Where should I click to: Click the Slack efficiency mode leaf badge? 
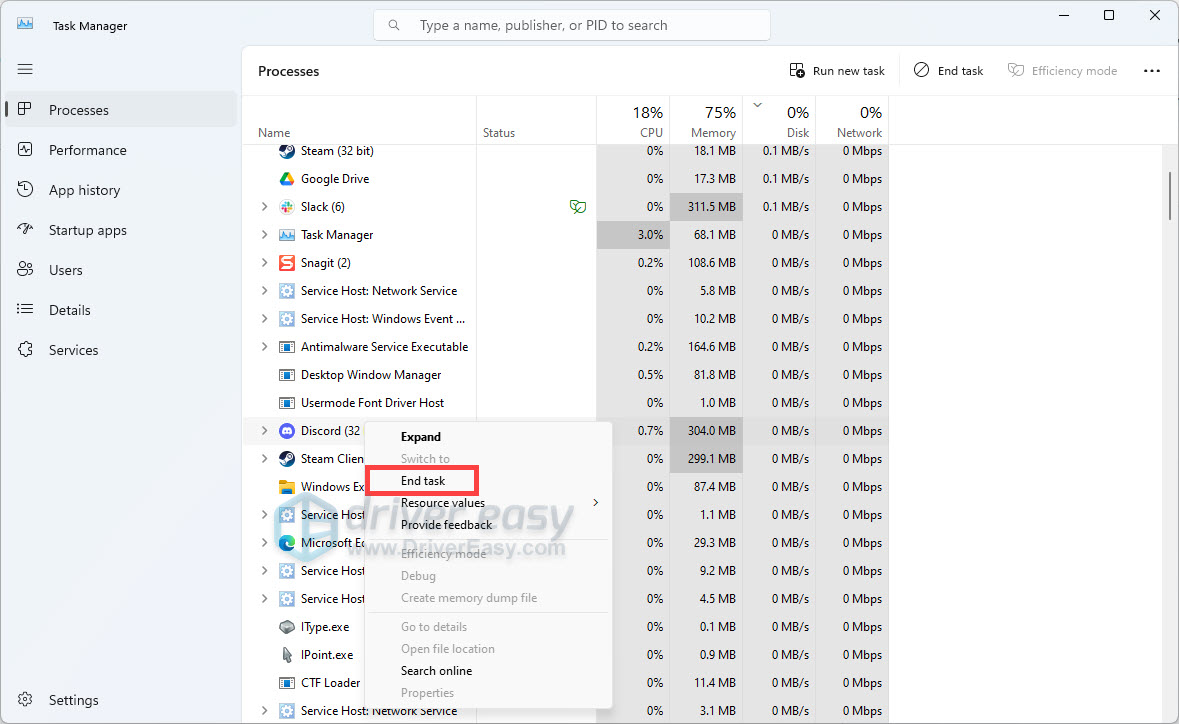[578, 206]
